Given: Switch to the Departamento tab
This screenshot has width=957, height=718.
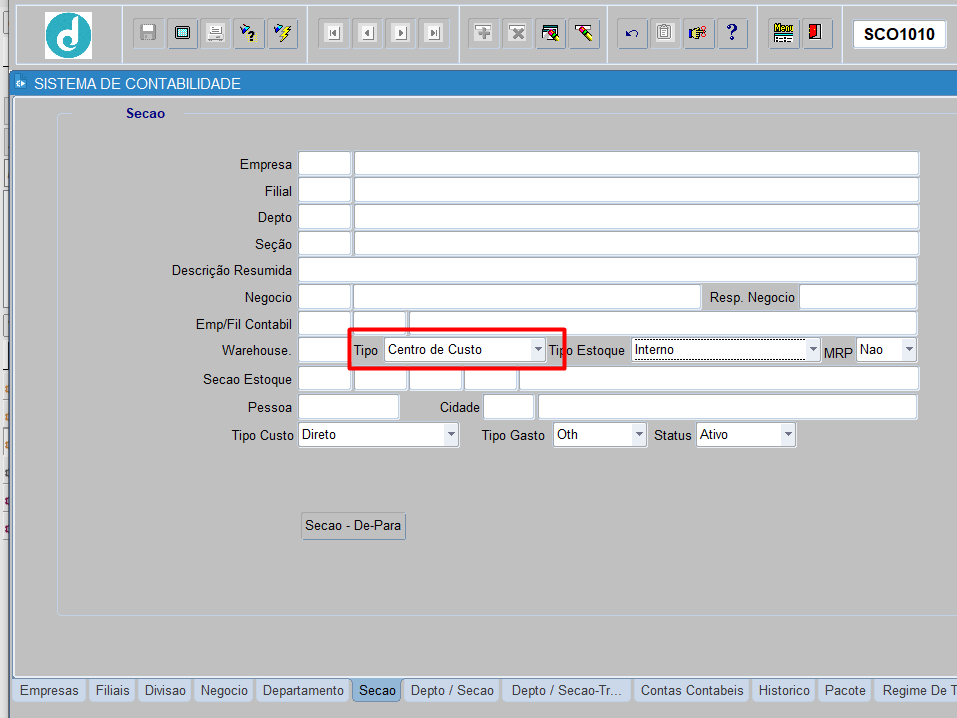Looking at the screenshot, I should tap(303, 691).
